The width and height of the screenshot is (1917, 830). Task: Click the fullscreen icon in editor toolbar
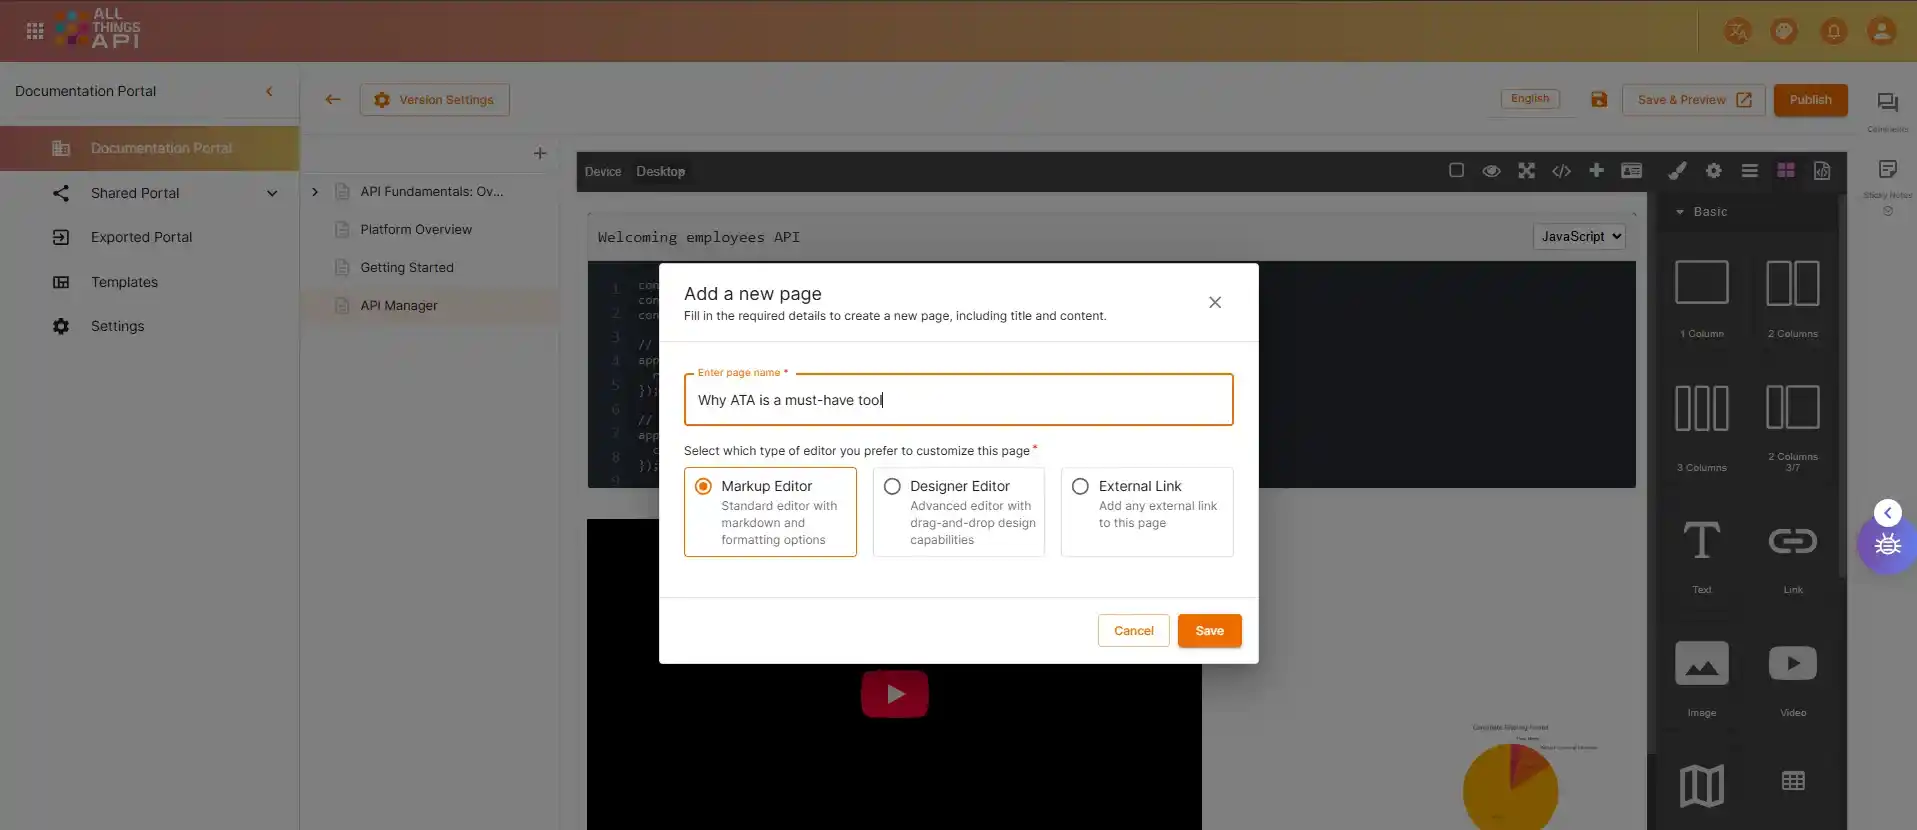pos(1526,171)
